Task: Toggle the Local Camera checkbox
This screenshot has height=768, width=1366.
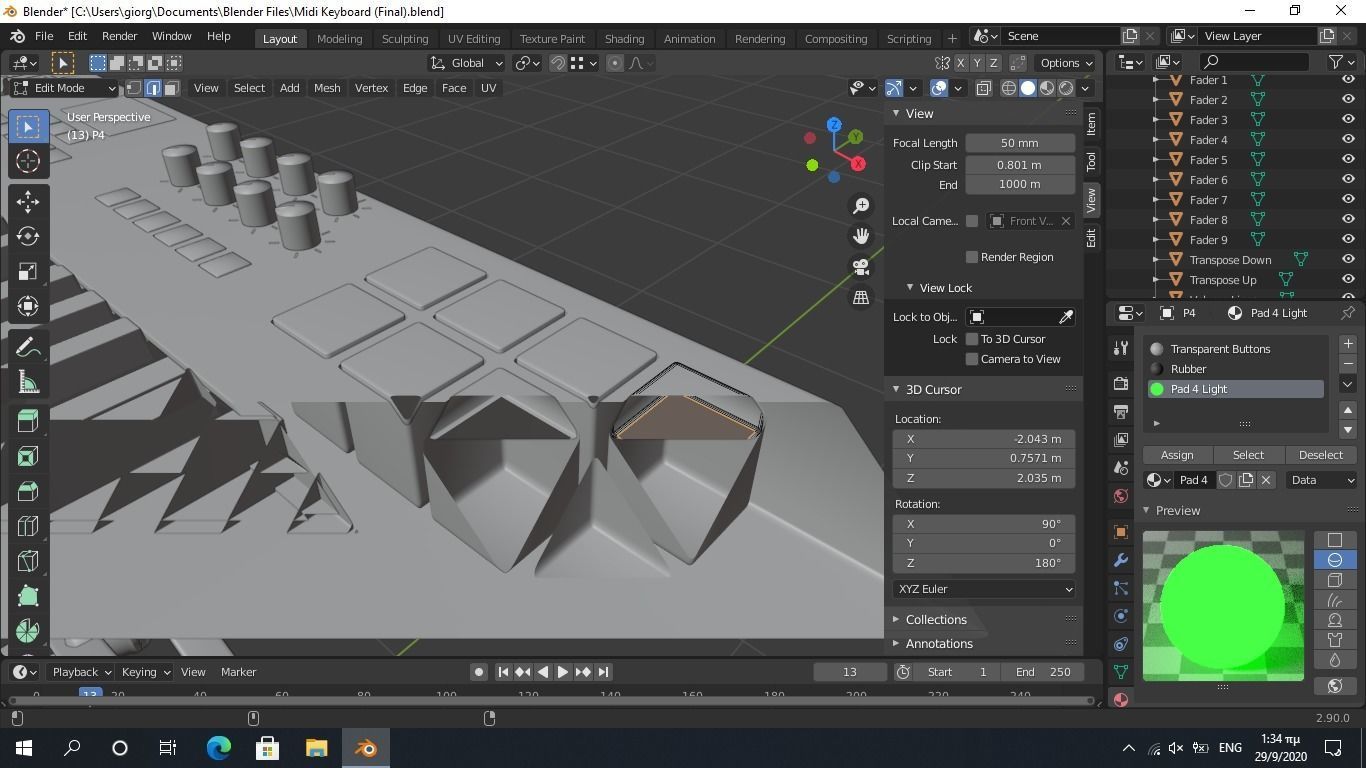Action: coord(971,221)
